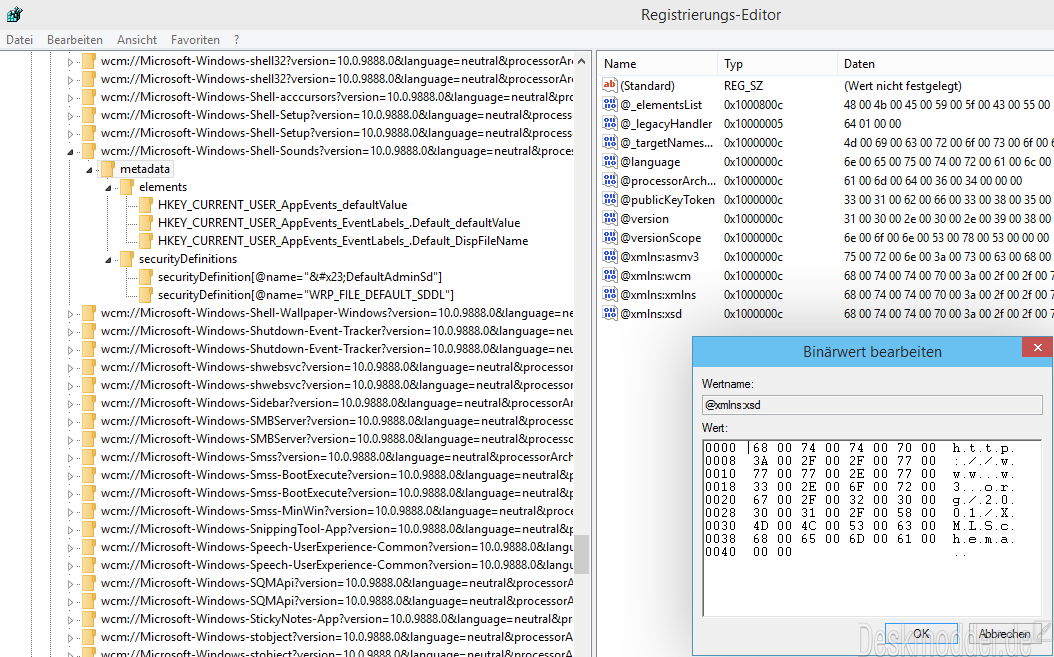Open the Favoriten menu
The height and width of the screenshot is (657, 1054).
click(x=195, y=40)
